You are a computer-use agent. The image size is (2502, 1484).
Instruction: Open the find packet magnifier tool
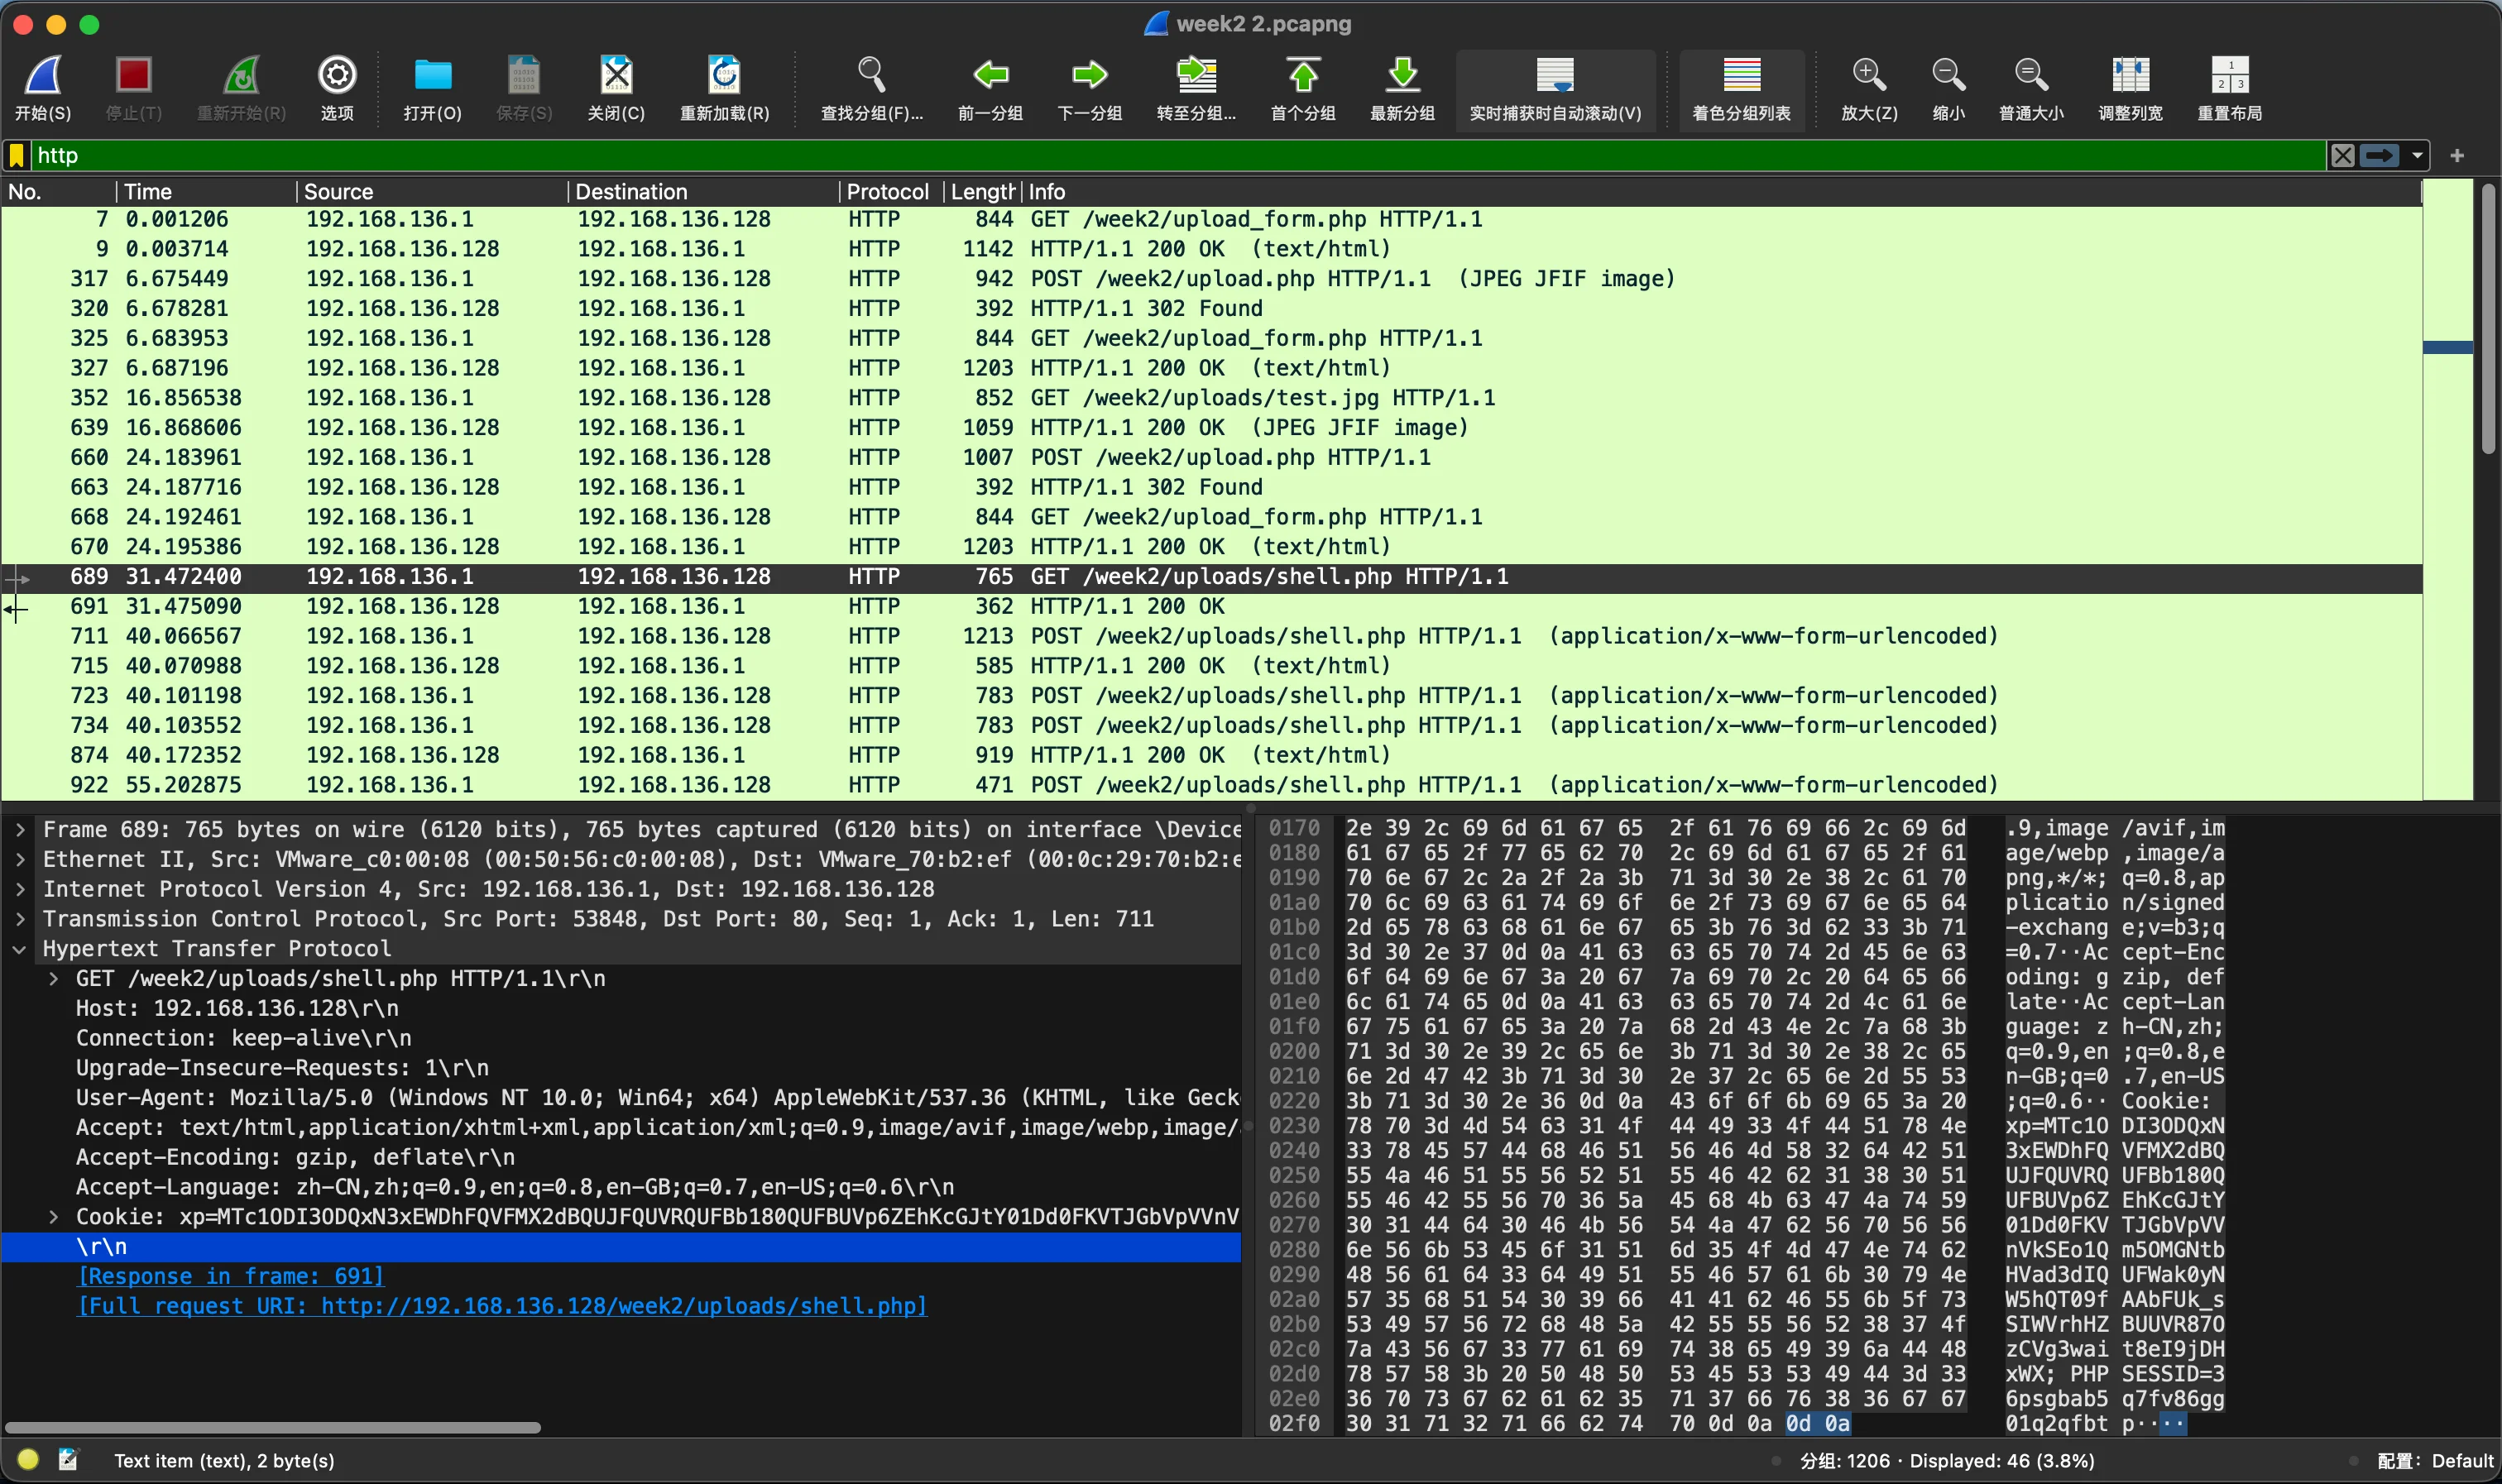tap(871, 76)
